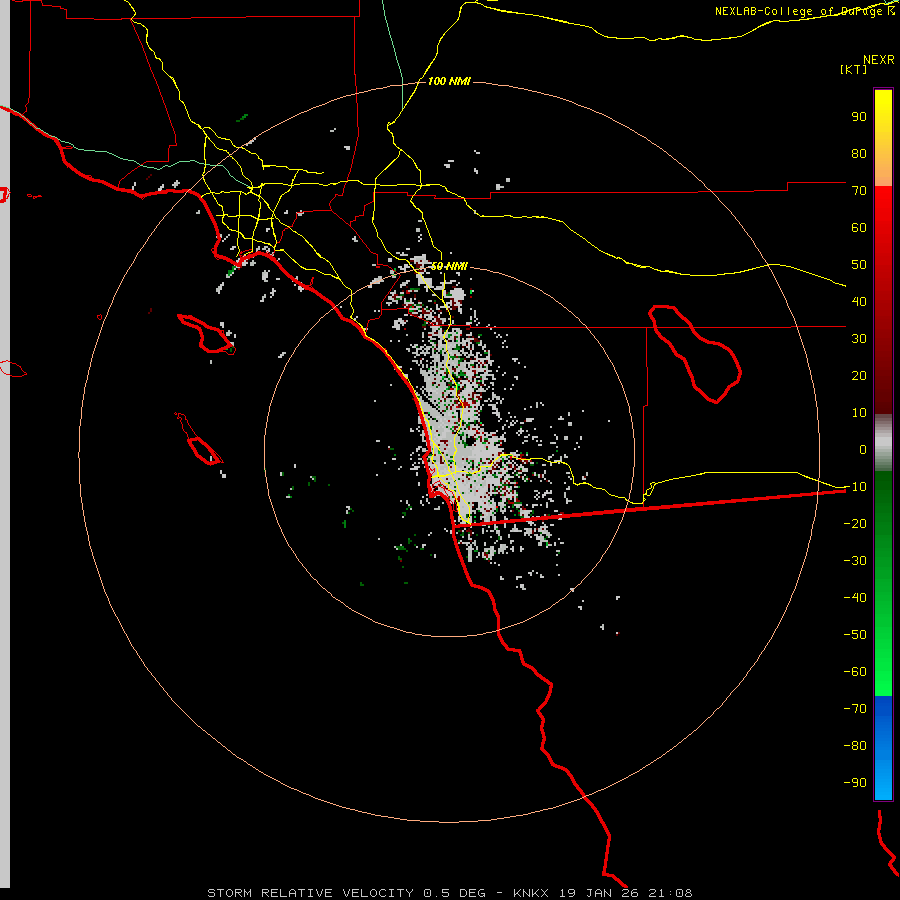The width and height of the screenshot is (900, 900).
Task: Click the 19 JAN 26 date in caption
Action: click(x=599, y=893)
